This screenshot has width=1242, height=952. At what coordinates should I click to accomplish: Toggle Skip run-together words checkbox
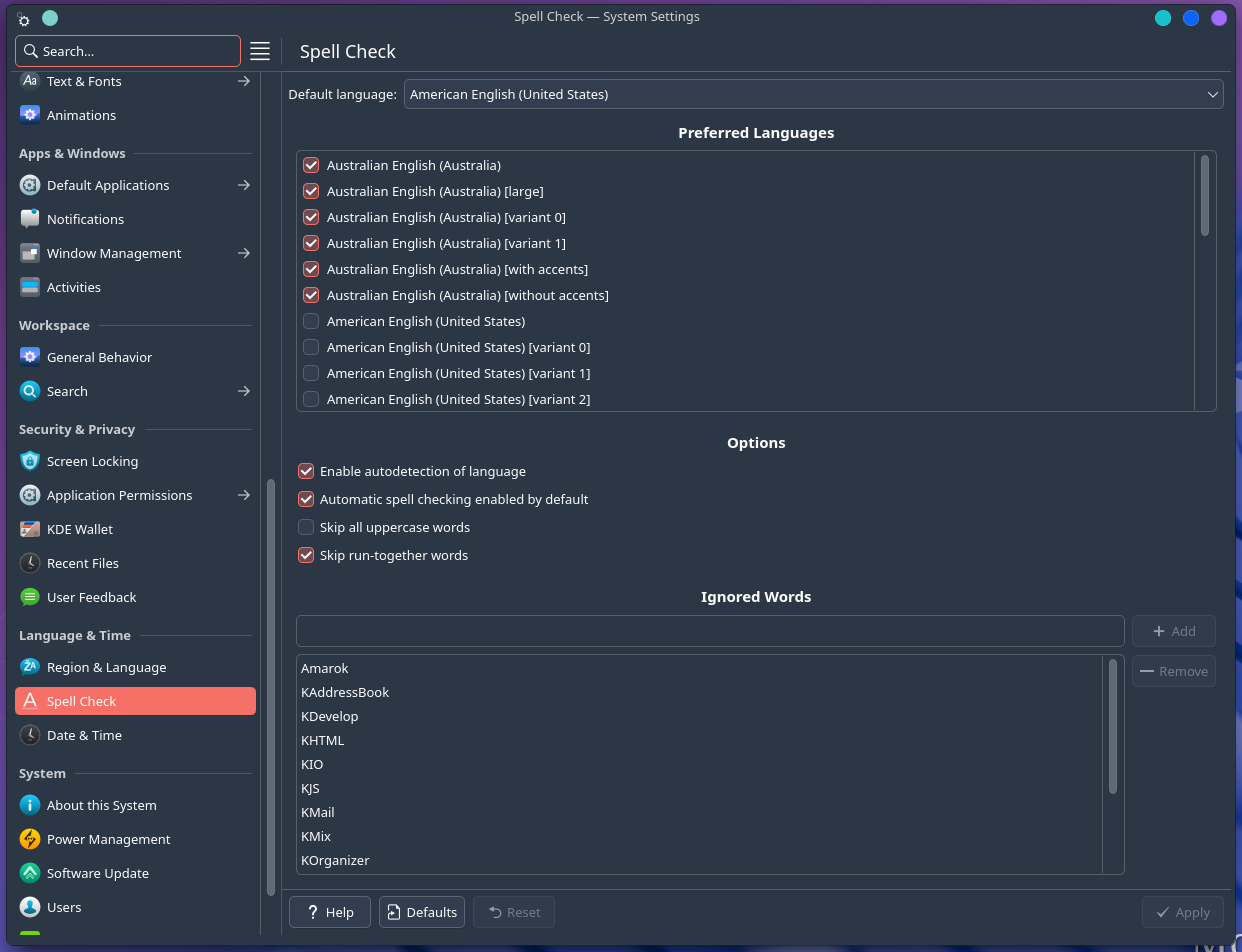coord(306,555)
